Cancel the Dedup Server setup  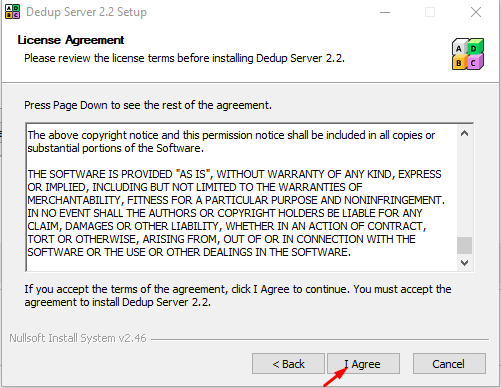click(449, 363)
